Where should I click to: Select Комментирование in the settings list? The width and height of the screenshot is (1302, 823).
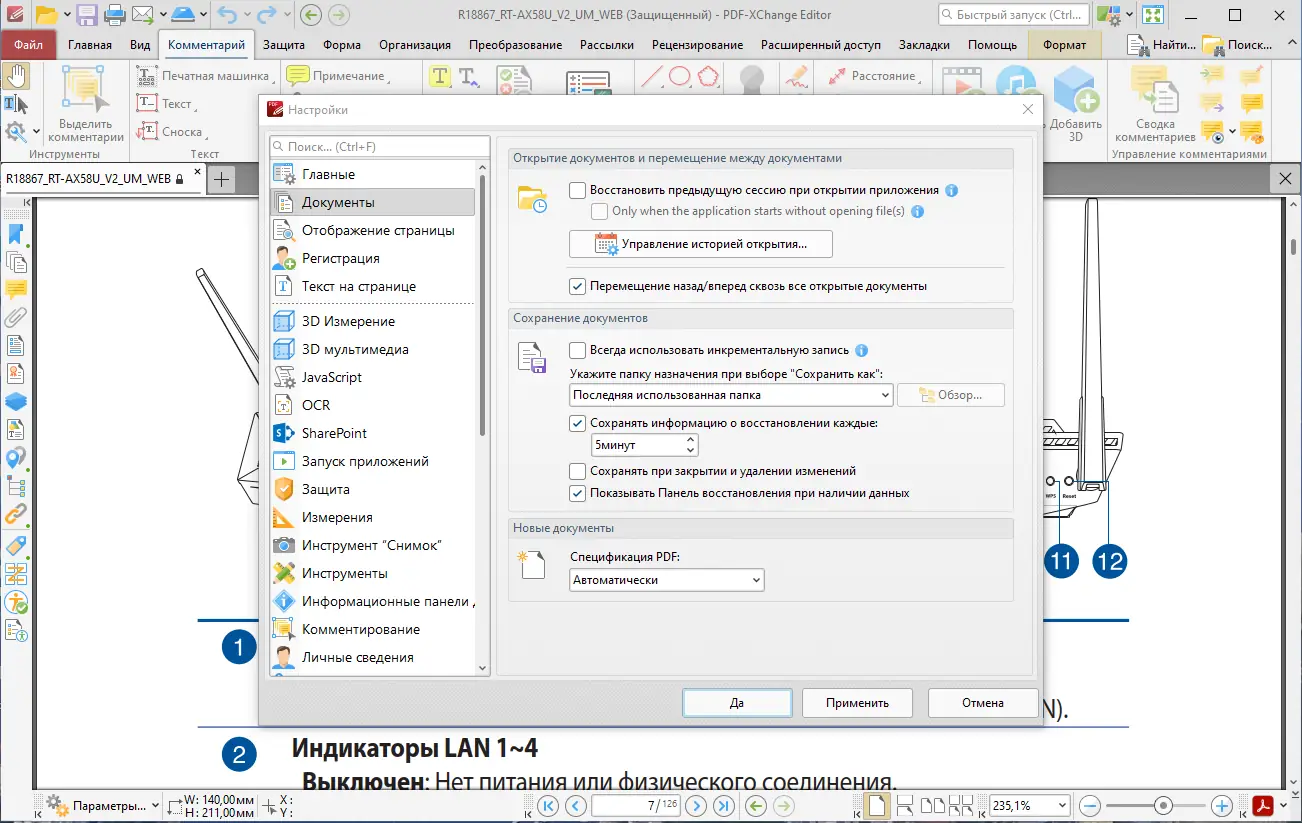pyautogui.click(x=372, y=629)
